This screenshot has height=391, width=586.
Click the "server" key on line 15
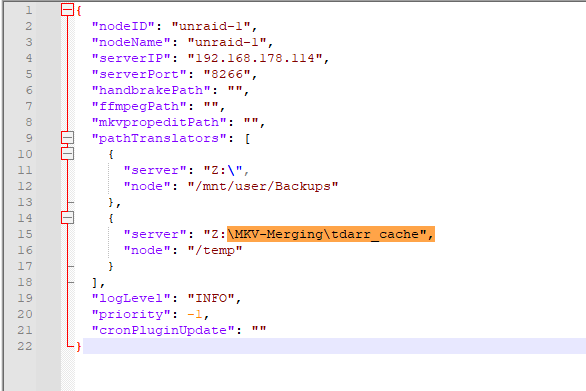pos(155,234)
